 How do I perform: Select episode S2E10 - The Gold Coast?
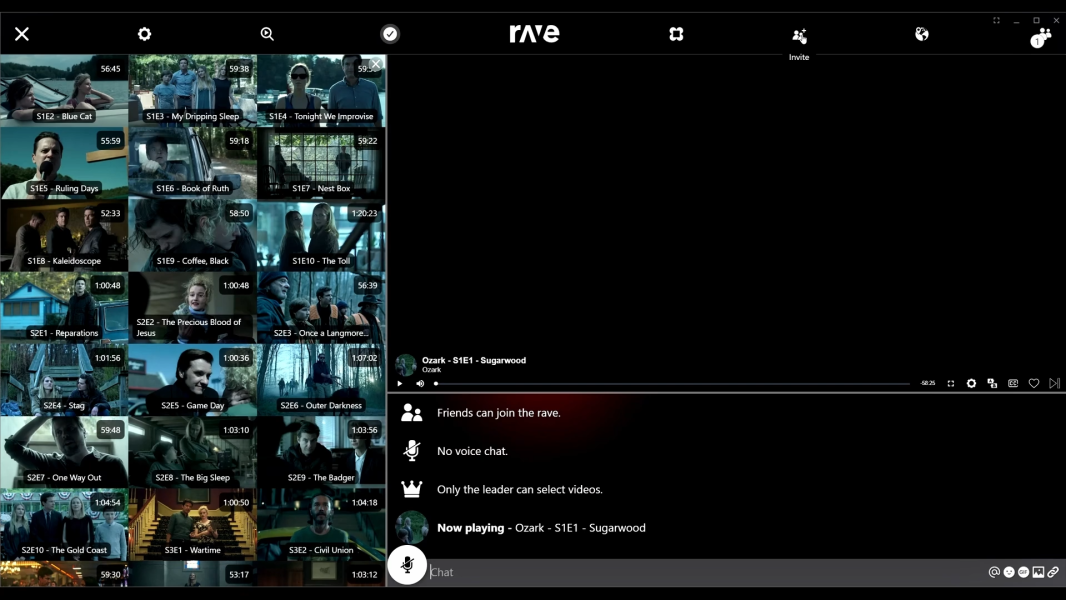64,525
